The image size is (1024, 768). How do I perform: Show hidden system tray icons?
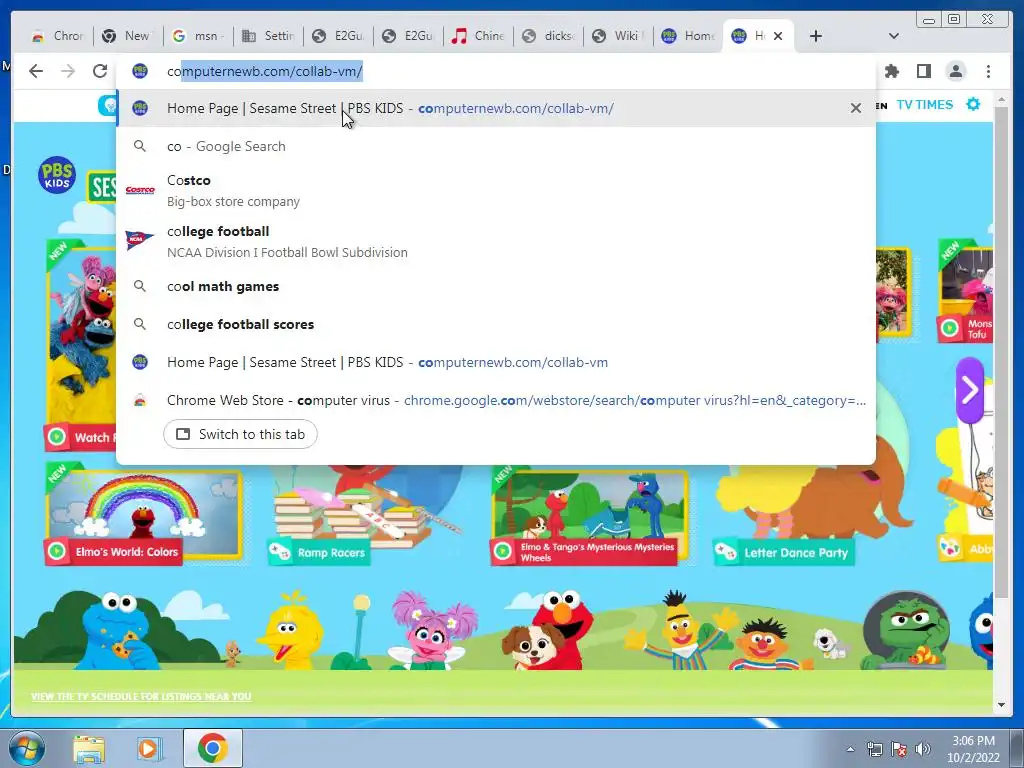point(850,749)
